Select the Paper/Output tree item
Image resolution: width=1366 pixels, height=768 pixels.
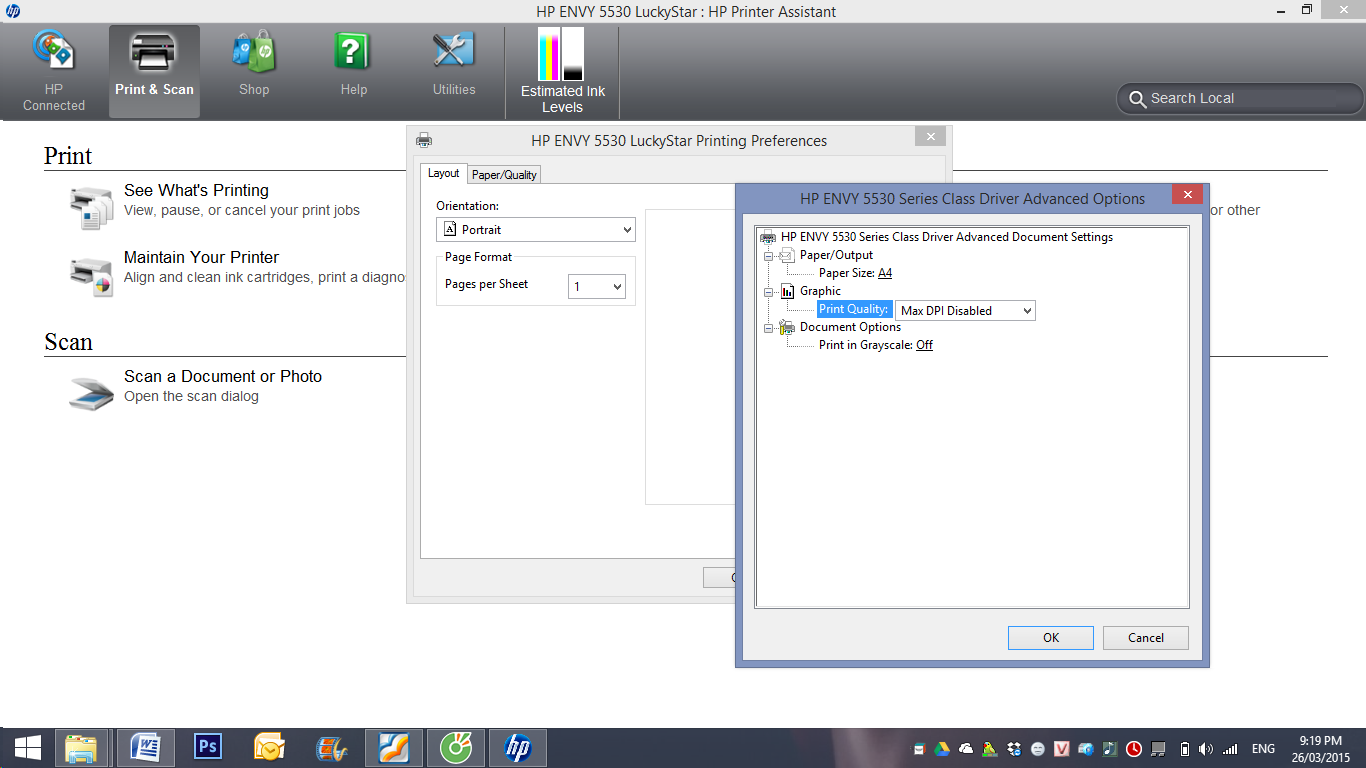click(836, 255)
